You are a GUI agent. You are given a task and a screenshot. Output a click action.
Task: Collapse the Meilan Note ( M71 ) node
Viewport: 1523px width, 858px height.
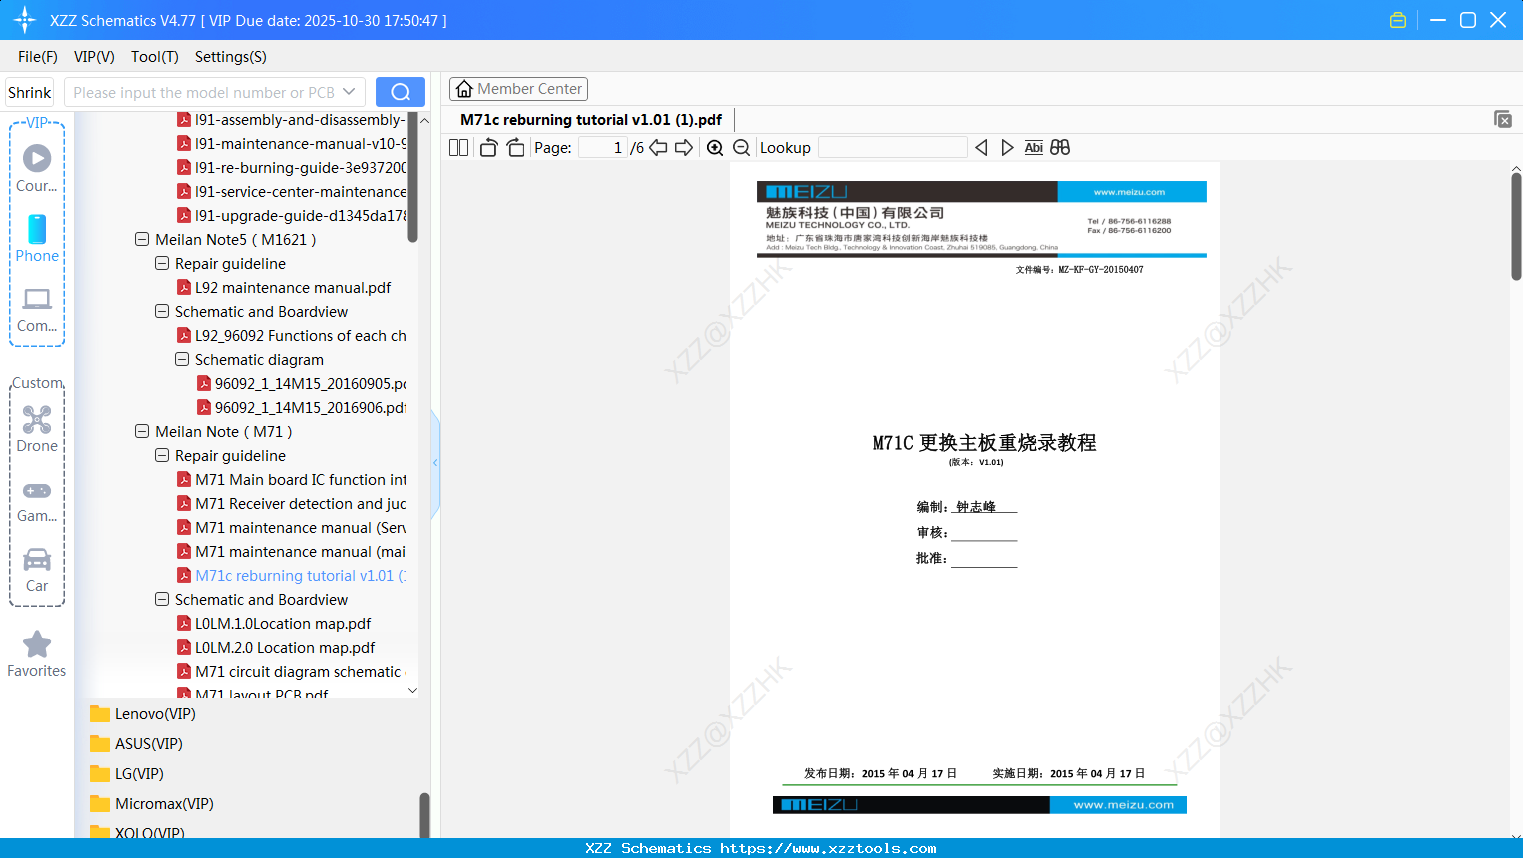tap(141, 431)
